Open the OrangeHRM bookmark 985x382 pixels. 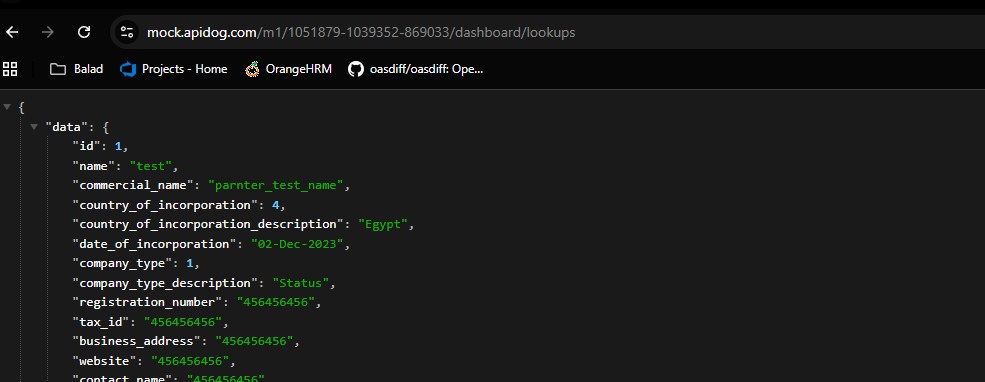point(288,69)
